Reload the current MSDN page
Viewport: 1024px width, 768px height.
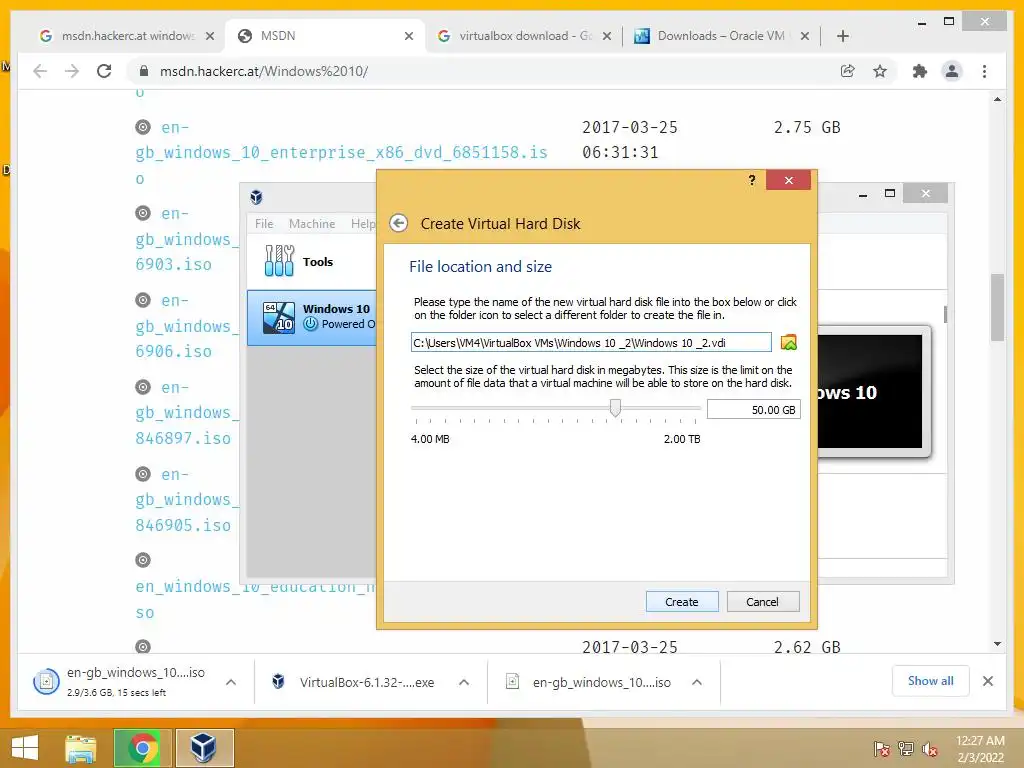click(x=104, y=71)
